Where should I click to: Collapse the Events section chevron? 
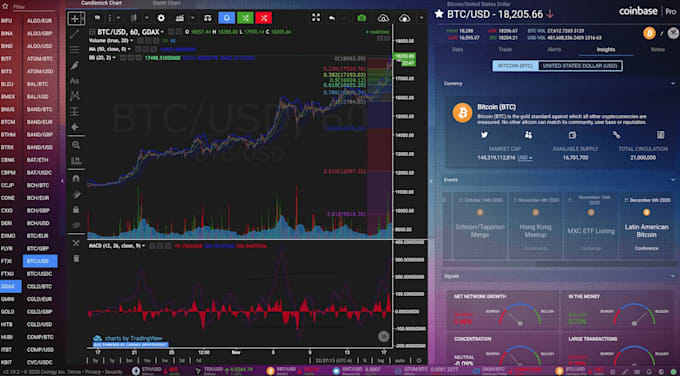[673, 180]
